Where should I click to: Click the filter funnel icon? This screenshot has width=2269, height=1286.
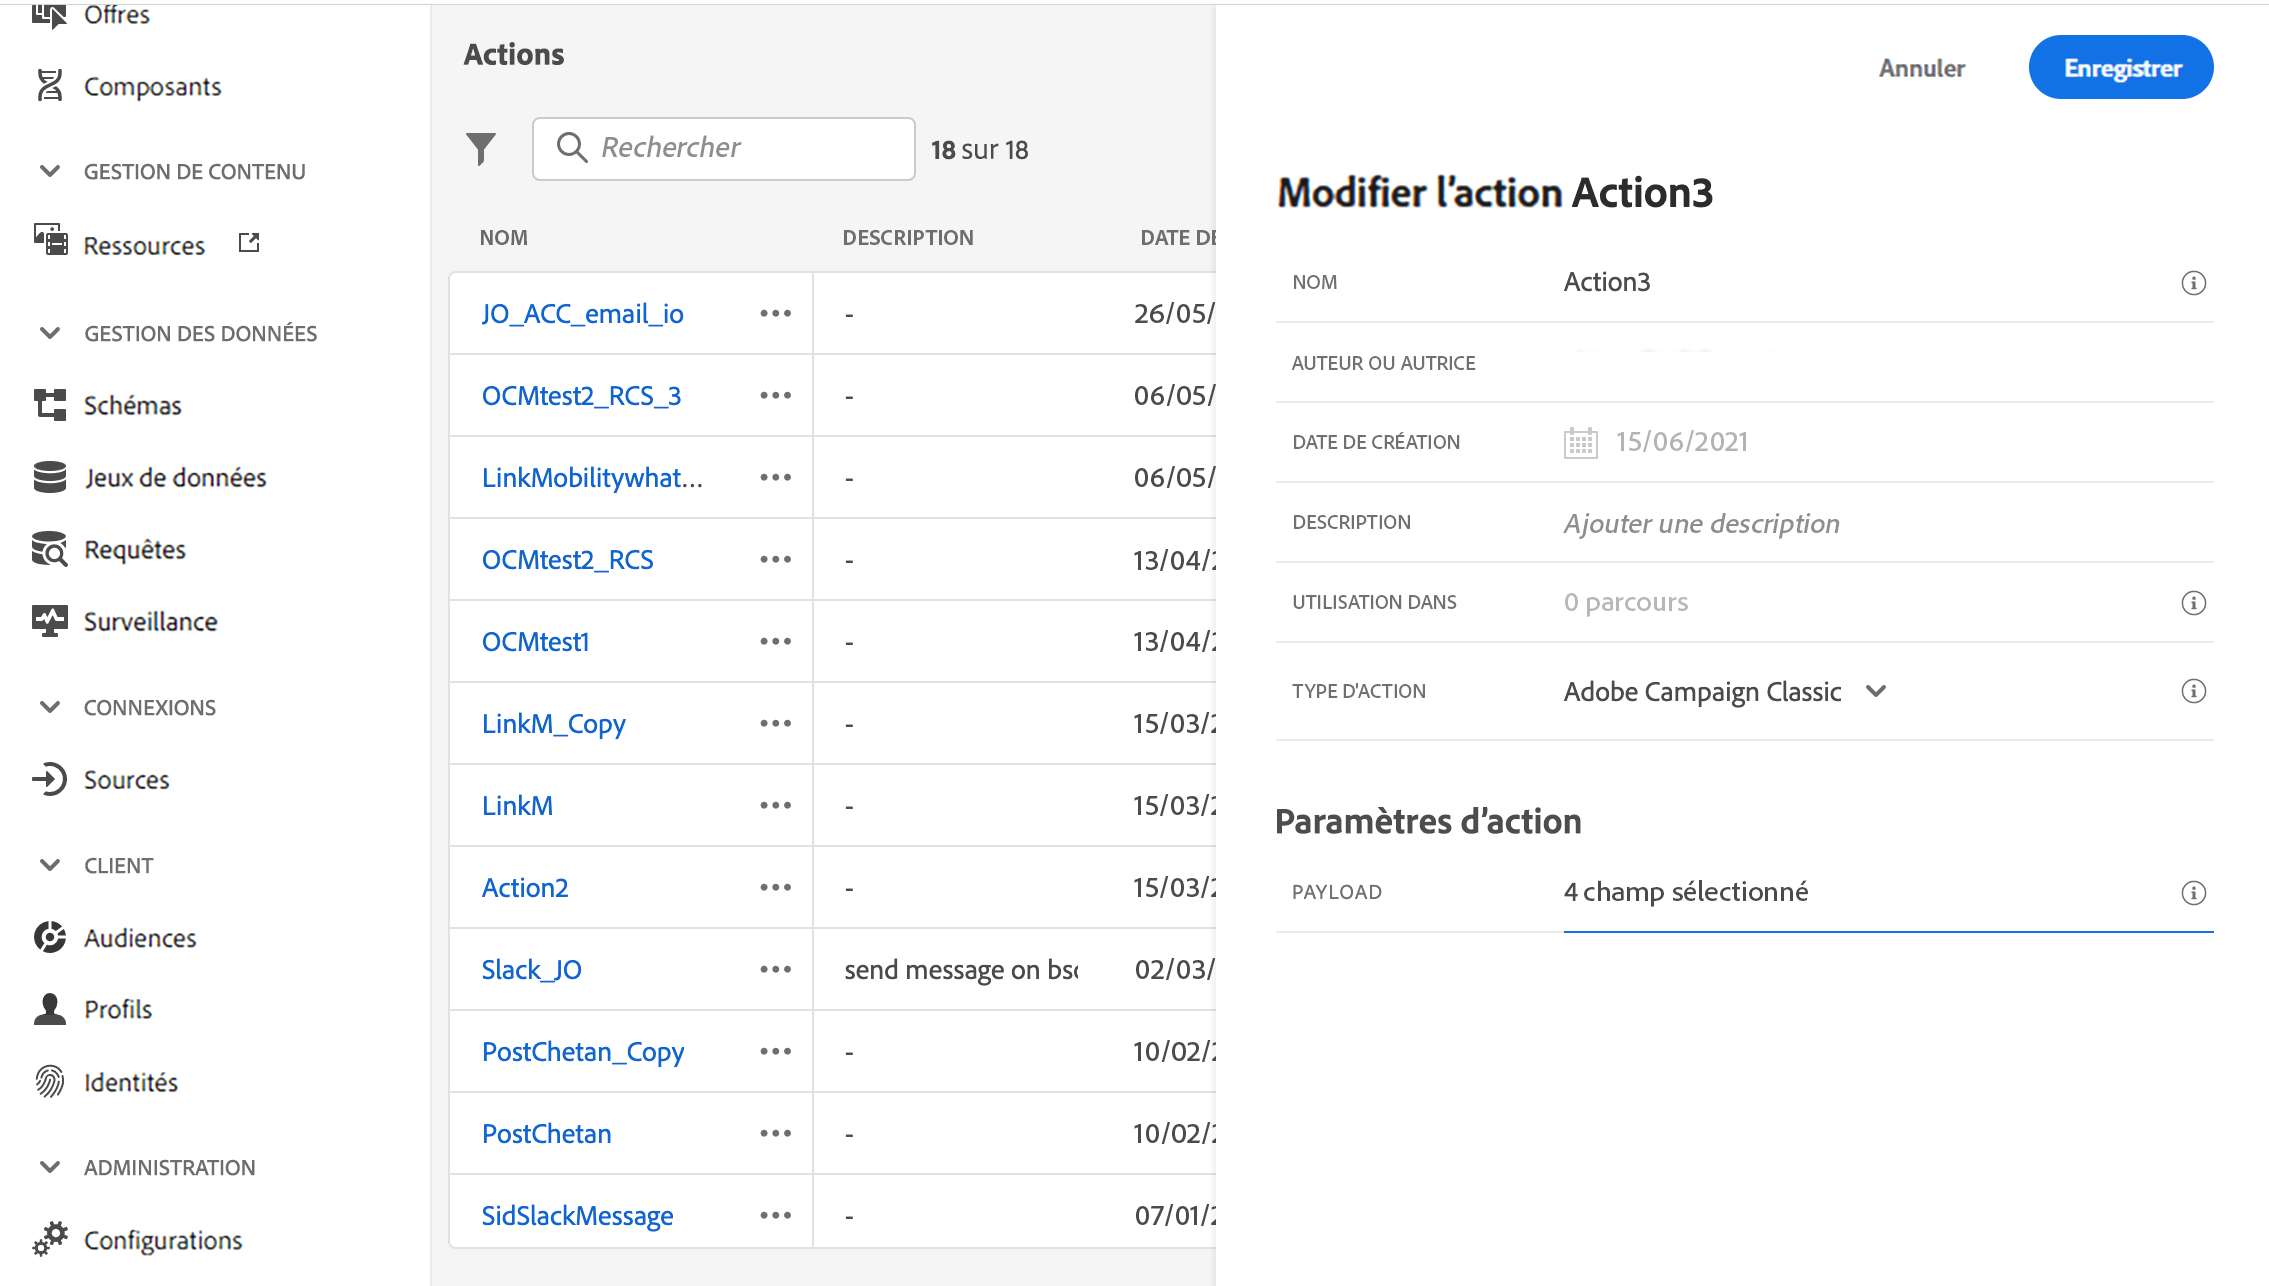(x=481, y=149)
